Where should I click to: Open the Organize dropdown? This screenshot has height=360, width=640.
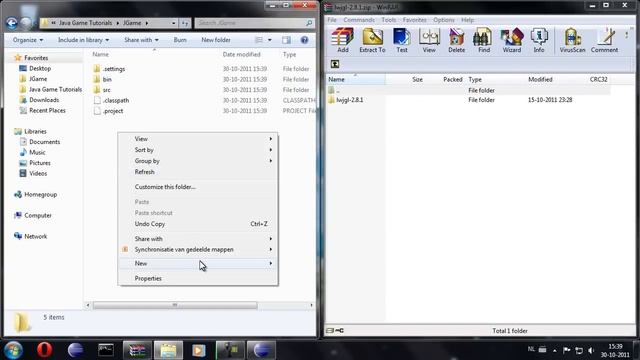click(x=28, y=40)
